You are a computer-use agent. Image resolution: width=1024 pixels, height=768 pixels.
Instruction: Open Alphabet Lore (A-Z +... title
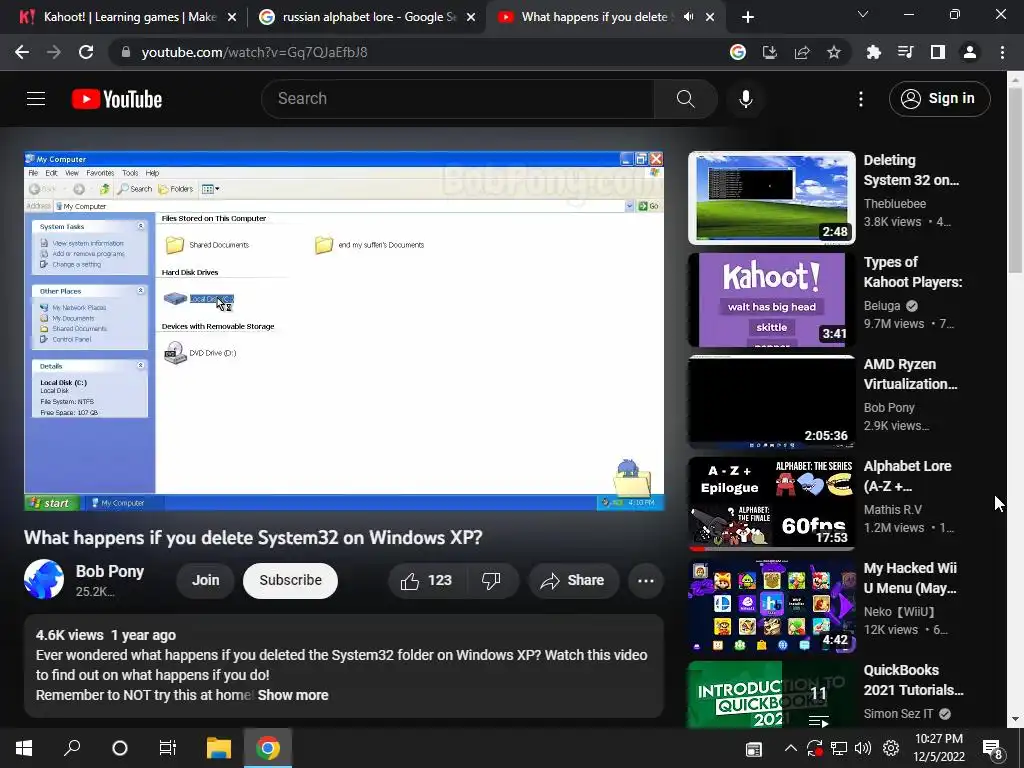coord(907,476)
